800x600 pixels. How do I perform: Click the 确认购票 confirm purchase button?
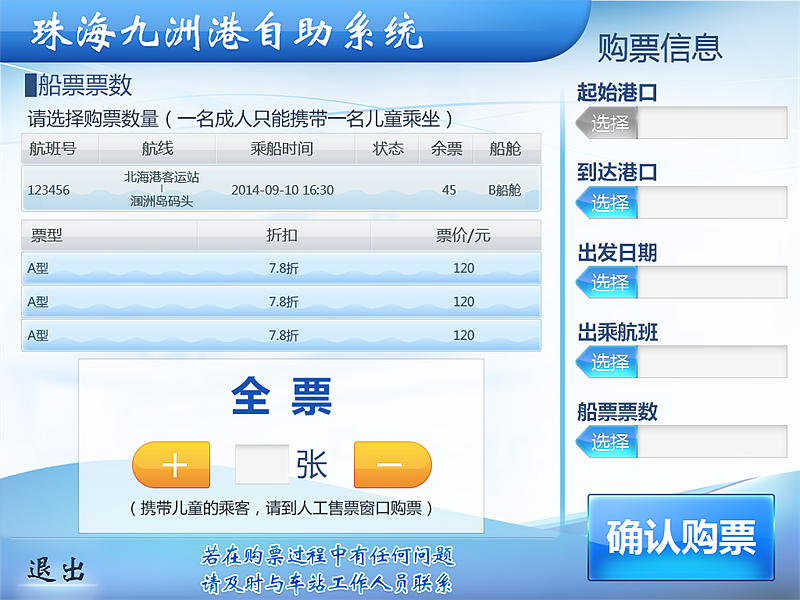click(681, 537)
